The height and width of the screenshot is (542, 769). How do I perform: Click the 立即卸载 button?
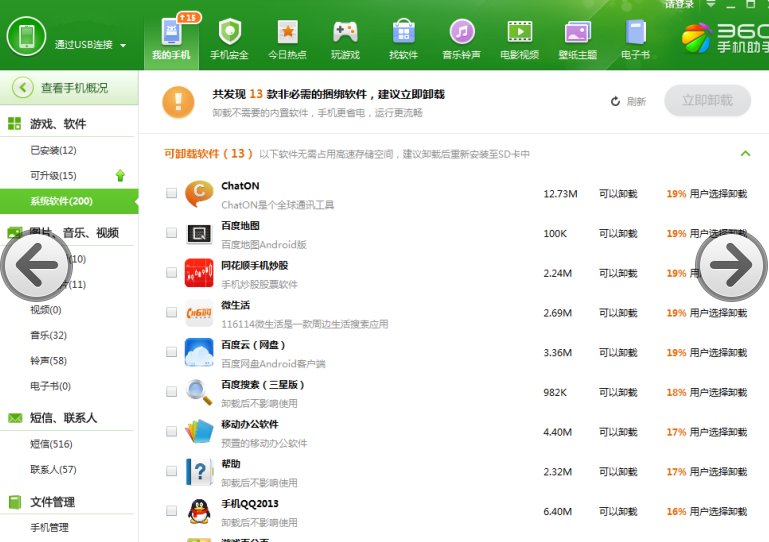pos(707,101)
